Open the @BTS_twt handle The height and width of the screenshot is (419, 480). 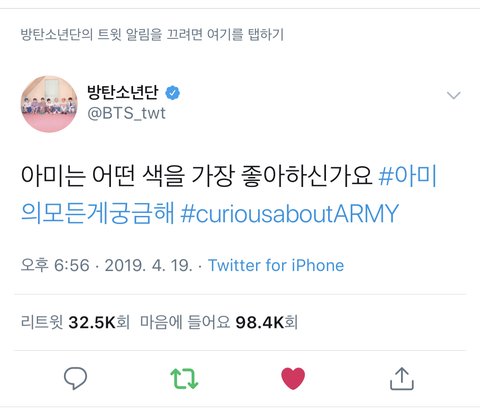126,113
